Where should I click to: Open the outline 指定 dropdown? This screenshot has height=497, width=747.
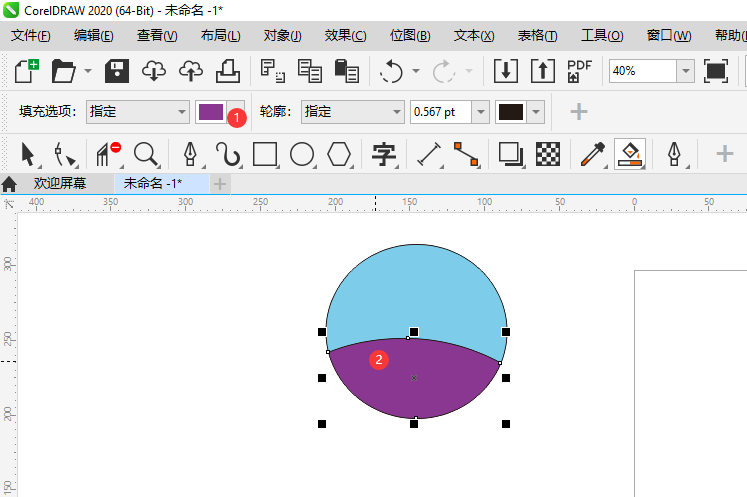(x=353, y=112)
